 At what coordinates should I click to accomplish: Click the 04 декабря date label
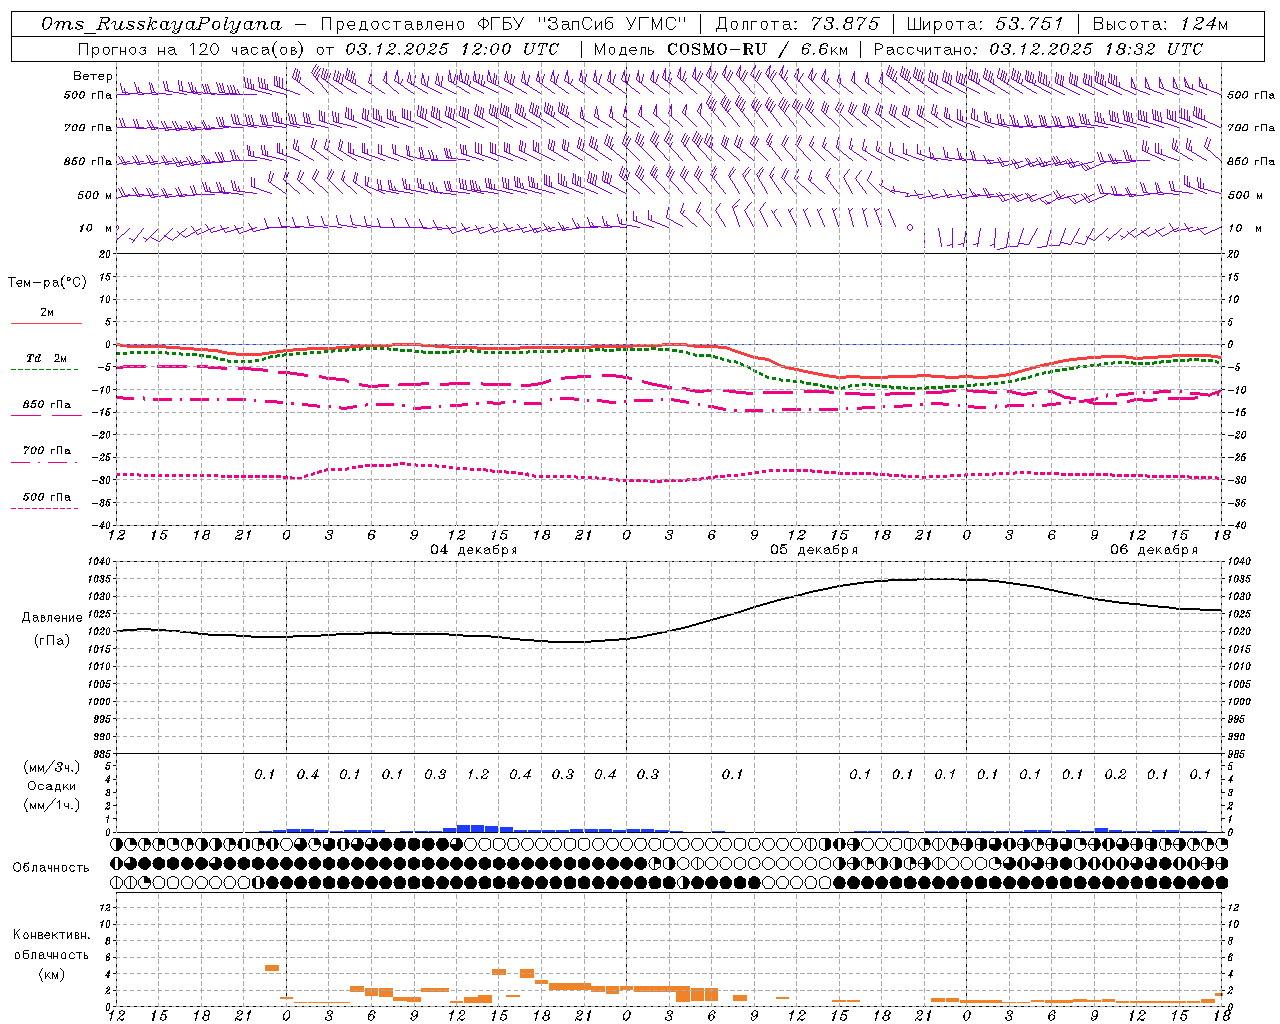tap(474, 550)
